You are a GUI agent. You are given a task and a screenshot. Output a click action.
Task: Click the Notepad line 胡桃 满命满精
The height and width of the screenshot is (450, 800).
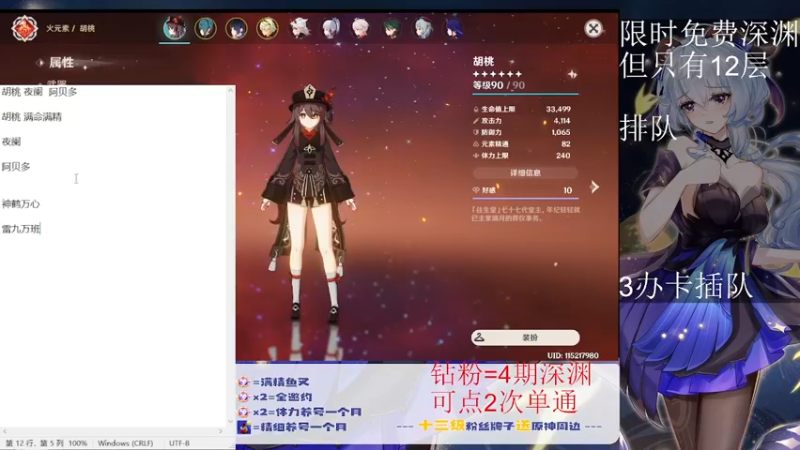click(32, 117)
